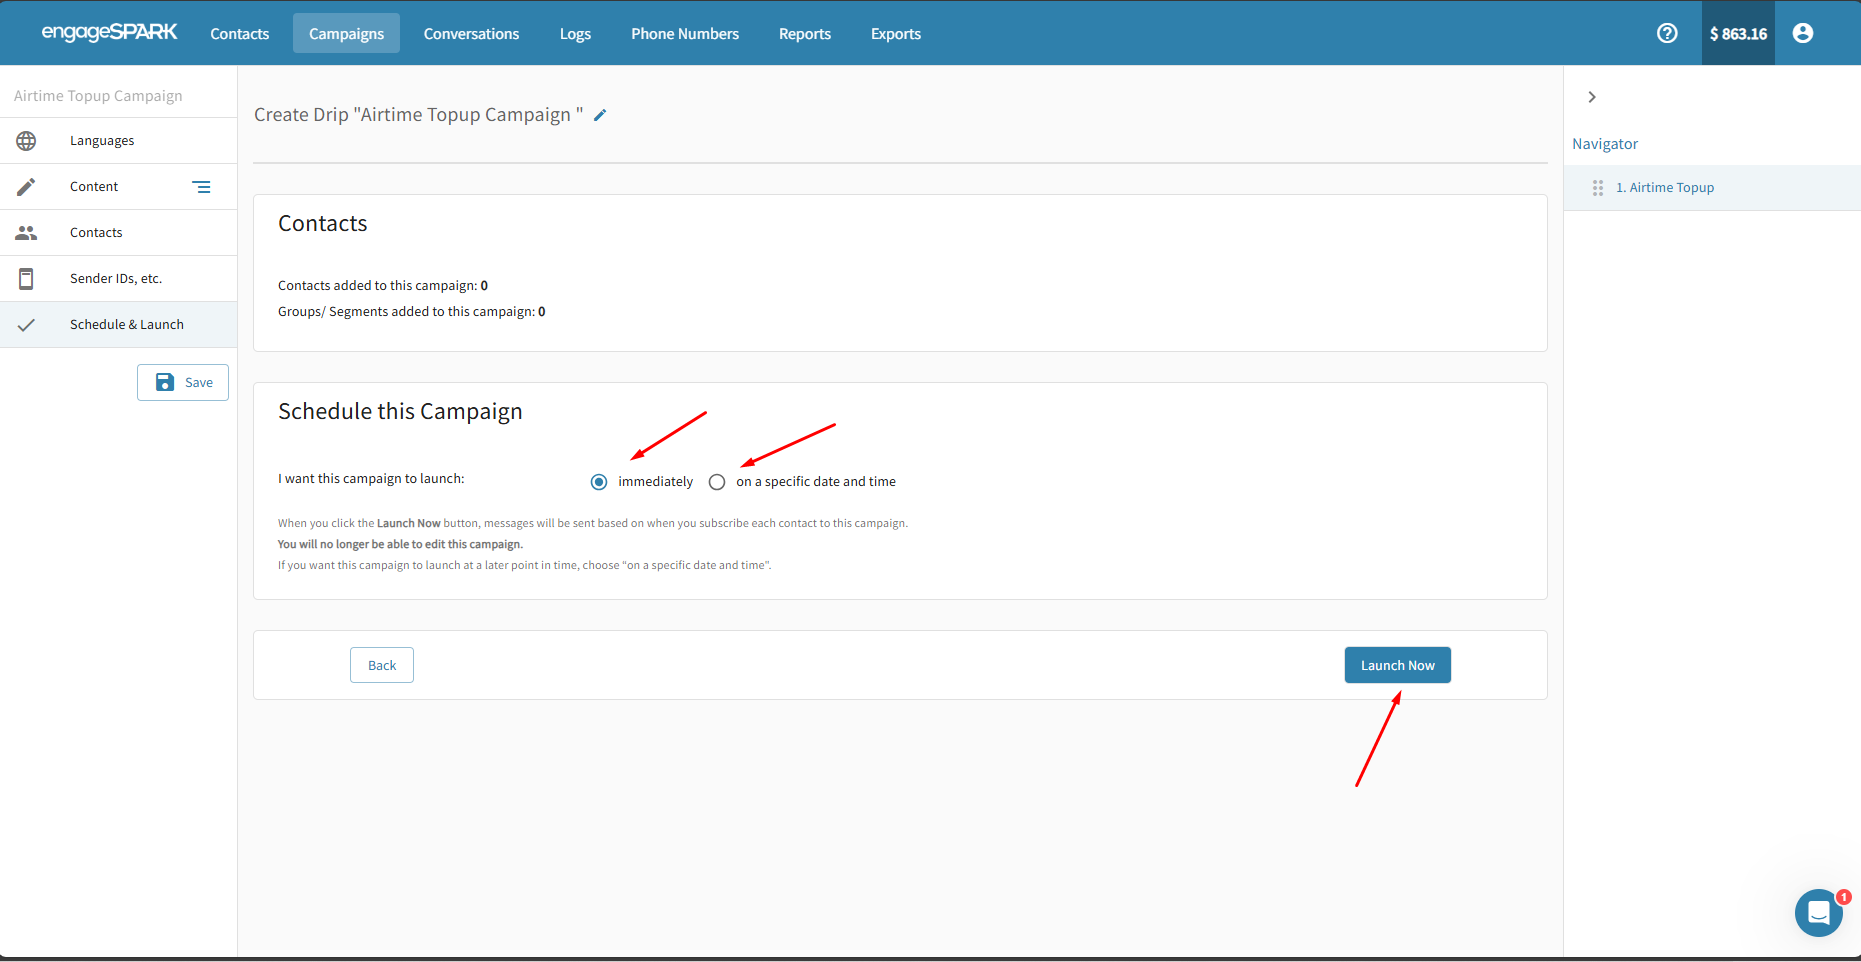The image size is (1861, 962).
Task: Open the user account profile icon
Action: [1802, 33]
